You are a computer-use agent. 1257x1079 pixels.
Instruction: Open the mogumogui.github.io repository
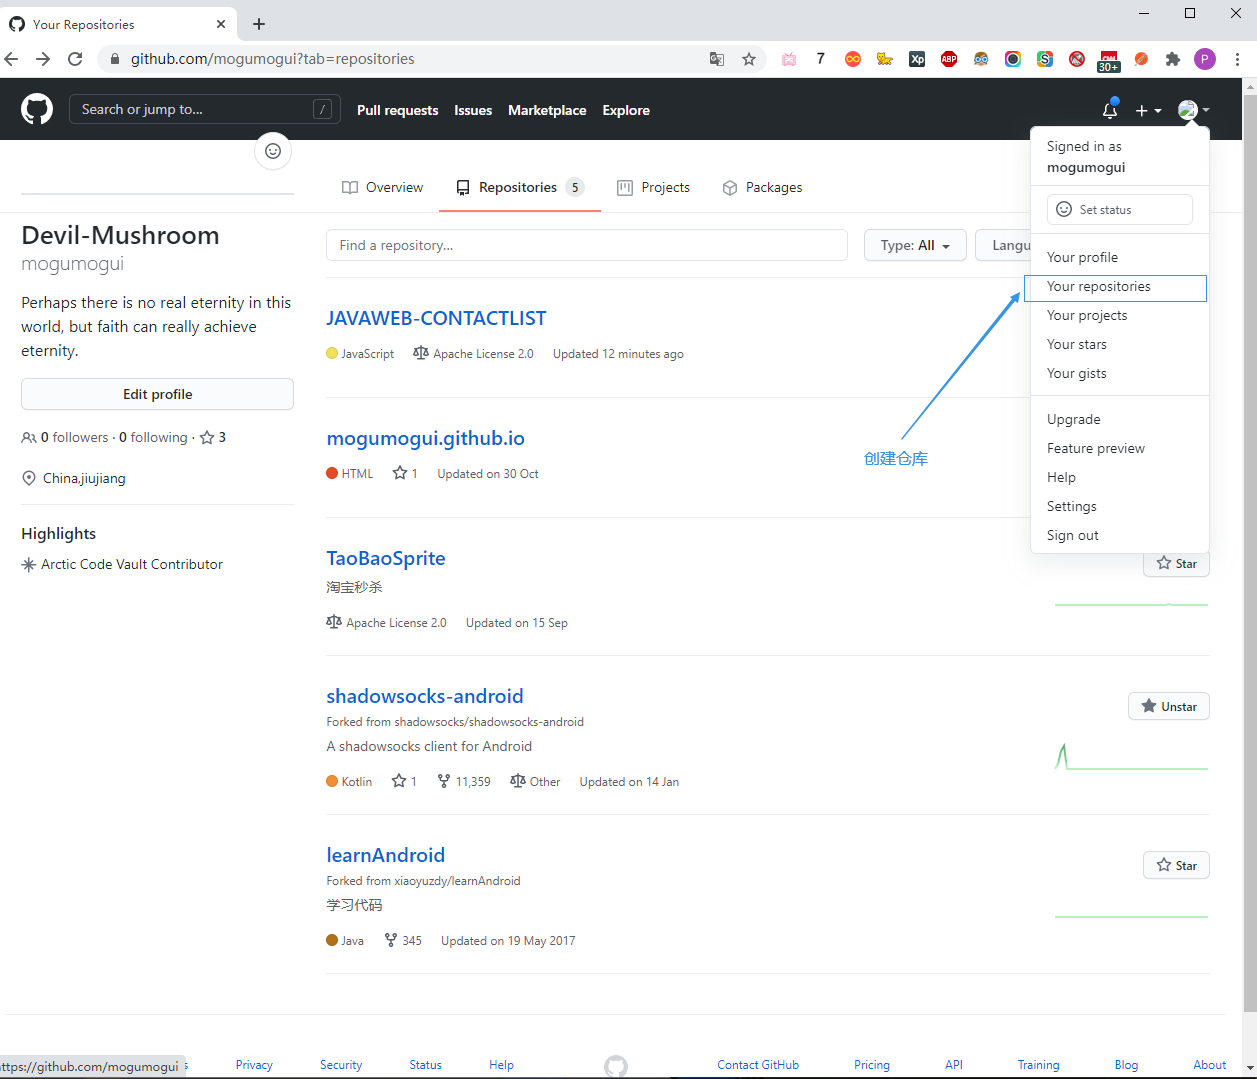click(425, 438)
